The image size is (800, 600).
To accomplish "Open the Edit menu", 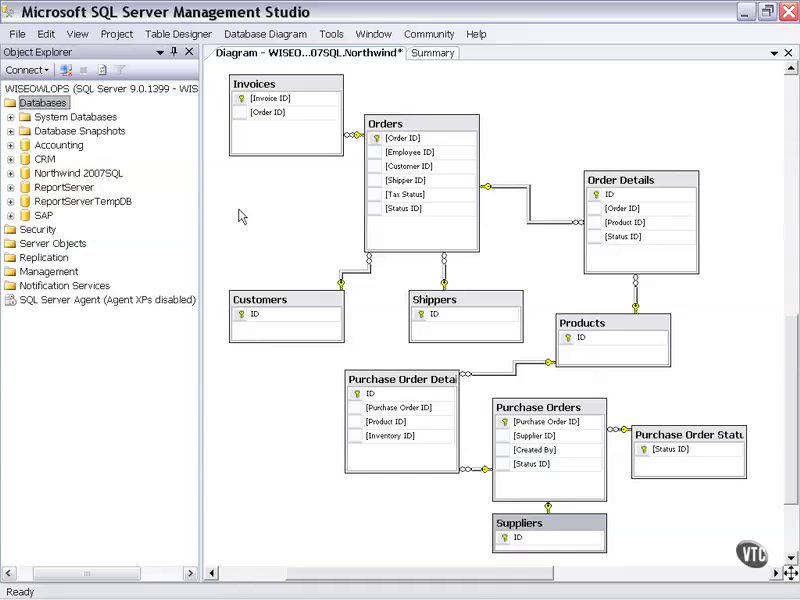I will [46, 34].
